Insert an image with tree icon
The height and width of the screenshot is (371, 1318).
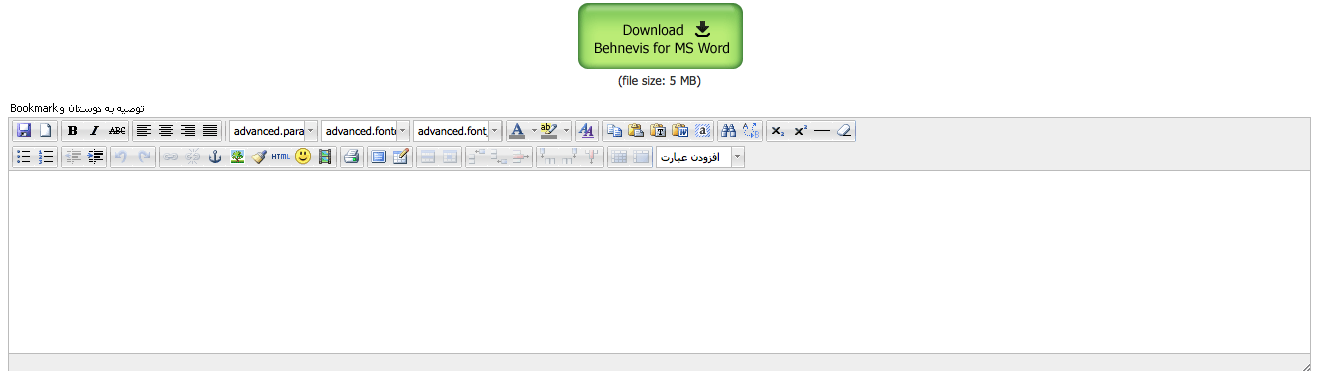click(237, 157)
